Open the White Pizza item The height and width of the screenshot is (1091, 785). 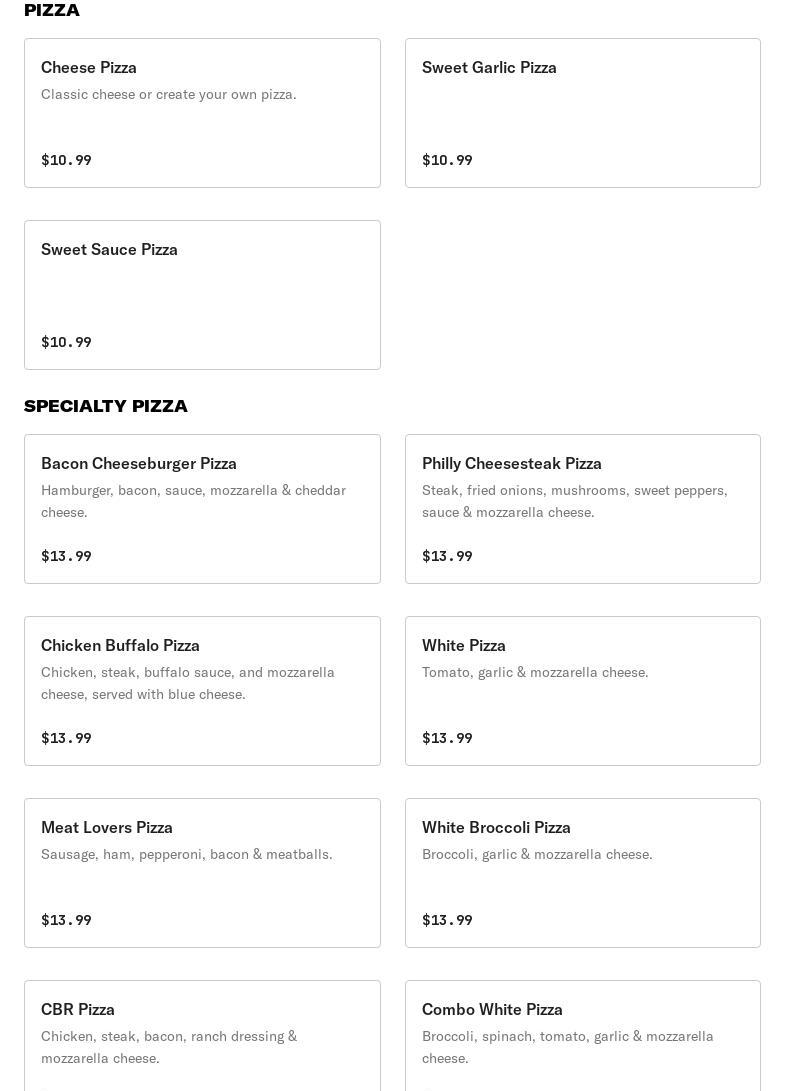tap(582, 690)
